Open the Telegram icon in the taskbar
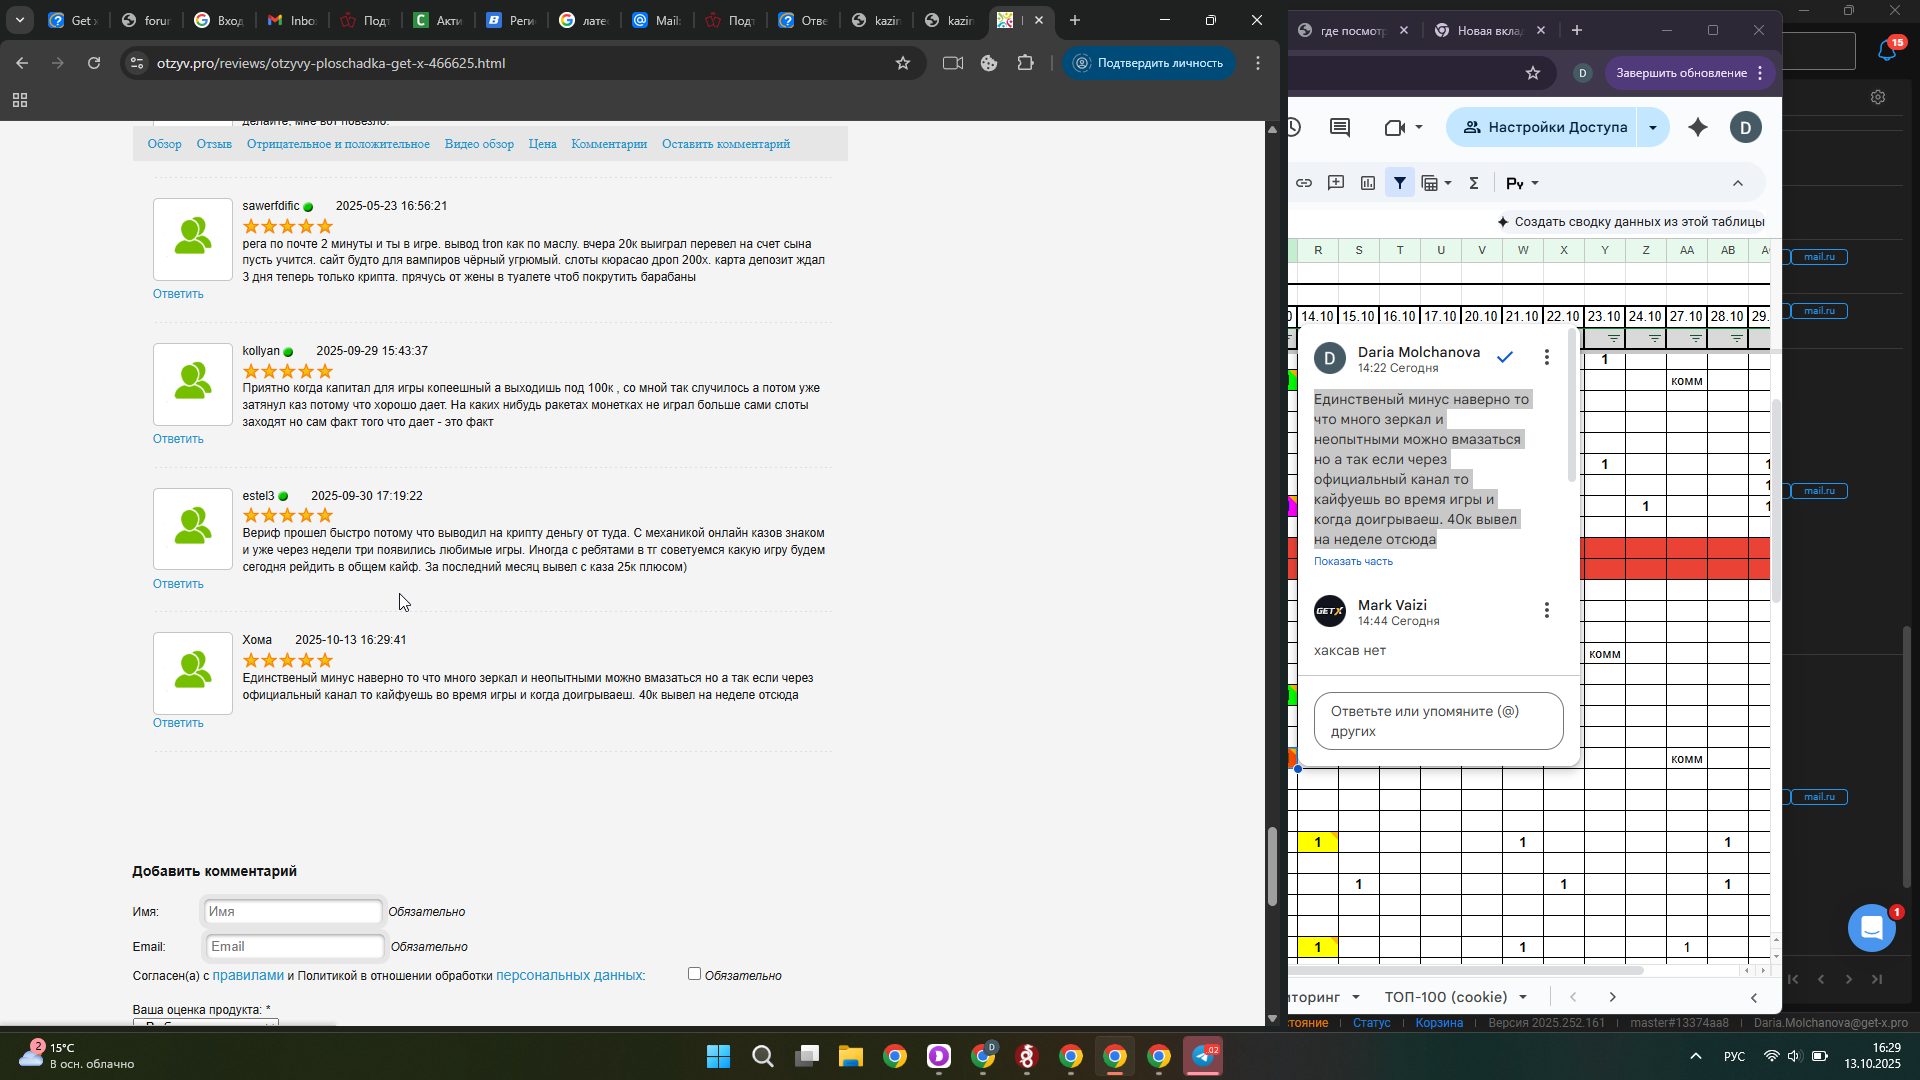This screenshot has width=1920, height=1080. click(x=1203, y=1056)
